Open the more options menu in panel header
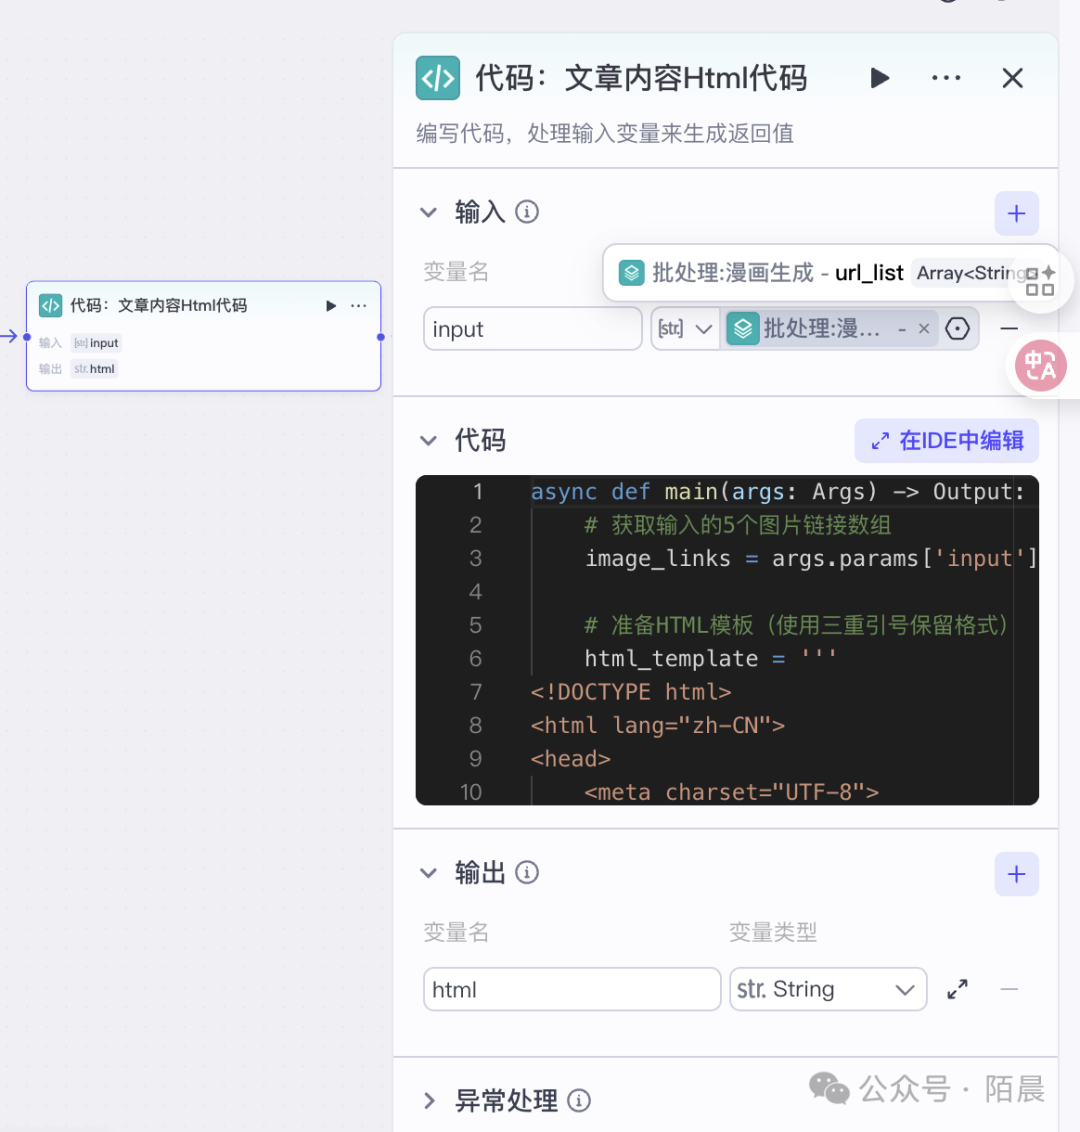 pyautogui.click(x=946, y=78)
